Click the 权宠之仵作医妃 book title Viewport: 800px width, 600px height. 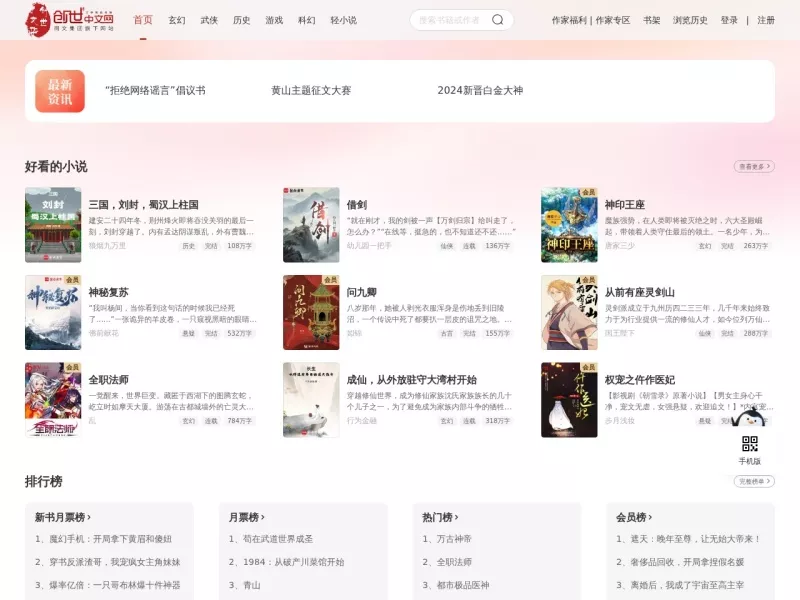click(640, 380)
